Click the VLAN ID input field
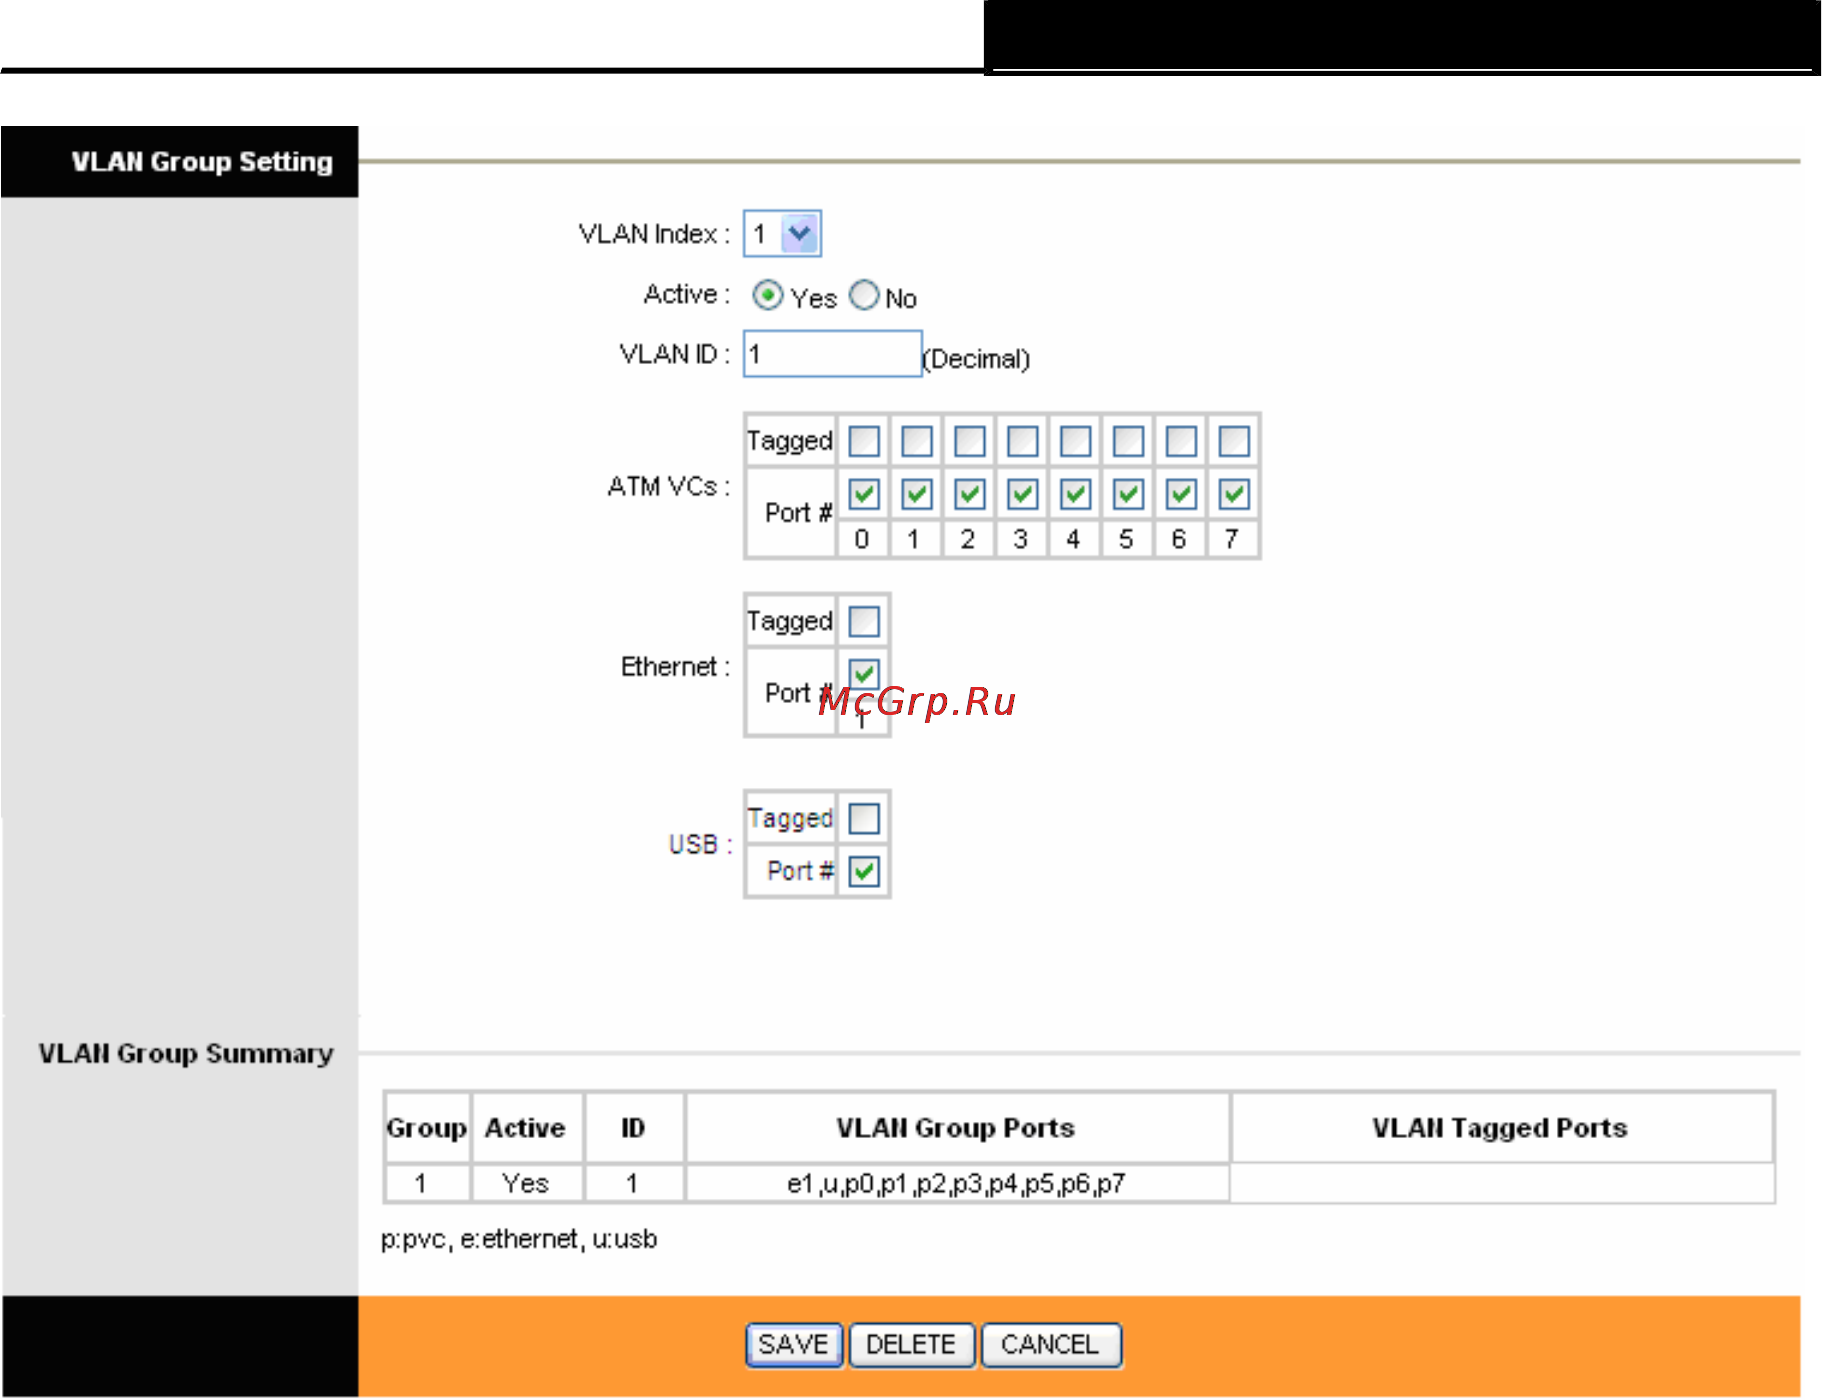The height and width of the screenshot is (1400, 1822). pos(832,354)
